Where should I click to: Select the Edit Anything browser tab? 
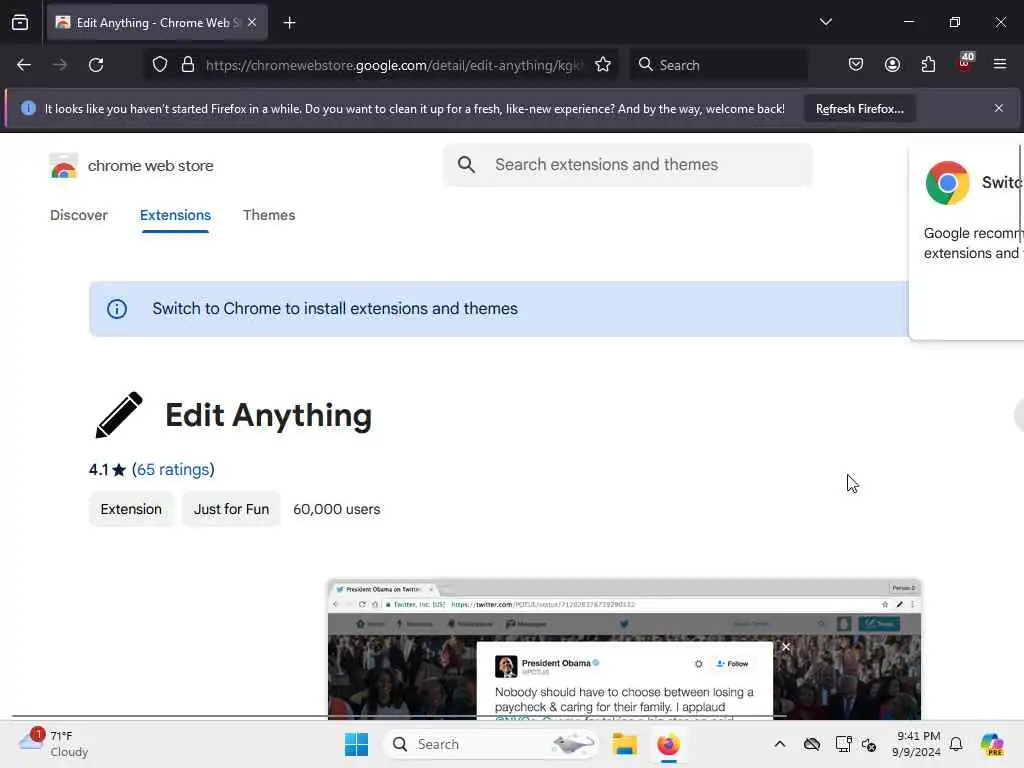point(157,23)
